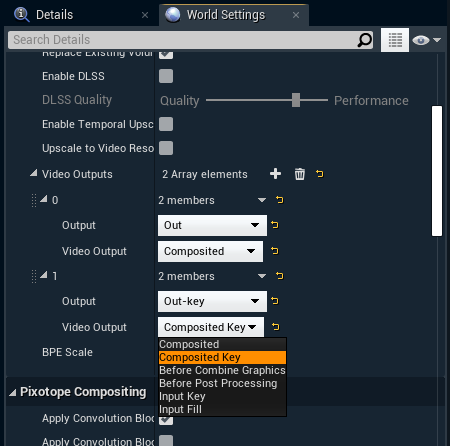This screenshot has height=446, width=450.
Task: Add a new Video Outputs array element
Action: [275, 174]
